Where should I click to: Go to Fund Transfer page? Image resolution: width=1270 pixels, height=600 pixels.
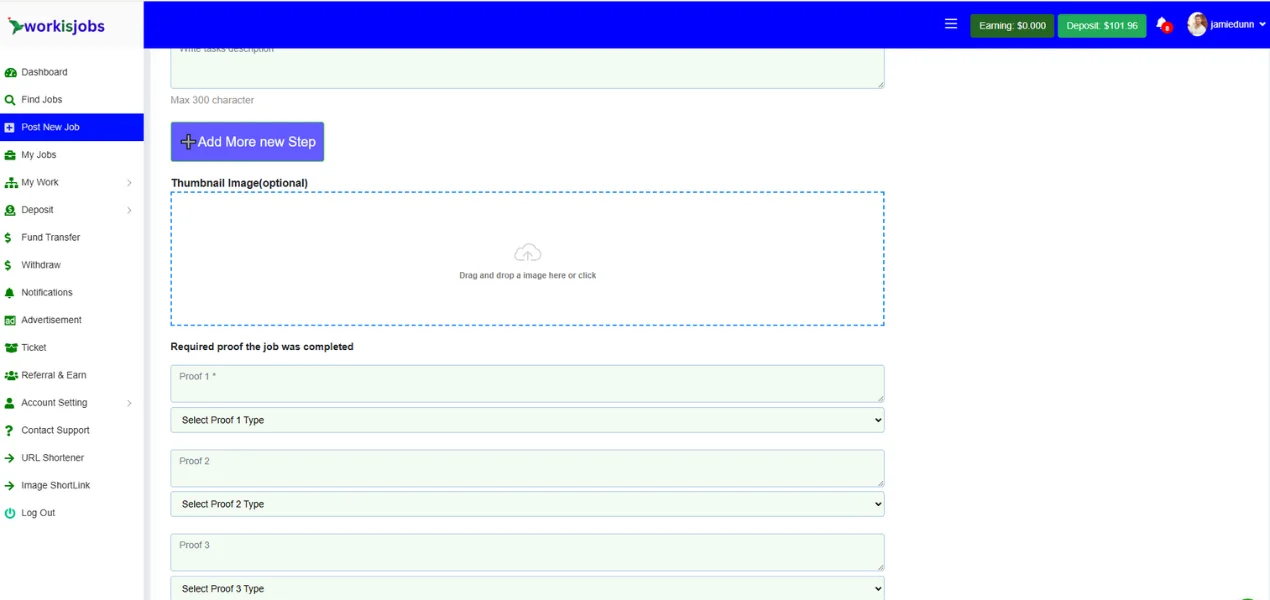pos(50,238)
